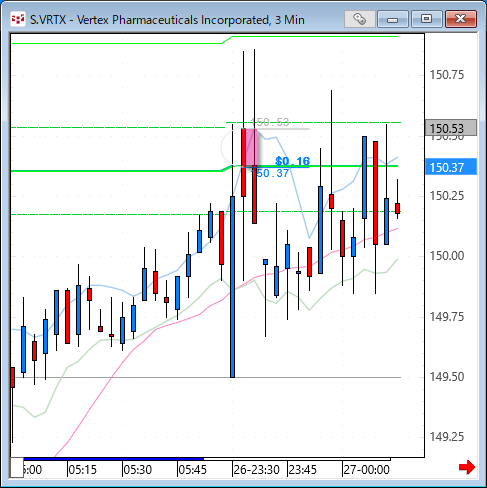Viewport: 487px width, 488px height.
Task: Click the 149.25 price axis label
Action: tap(447, 437)
